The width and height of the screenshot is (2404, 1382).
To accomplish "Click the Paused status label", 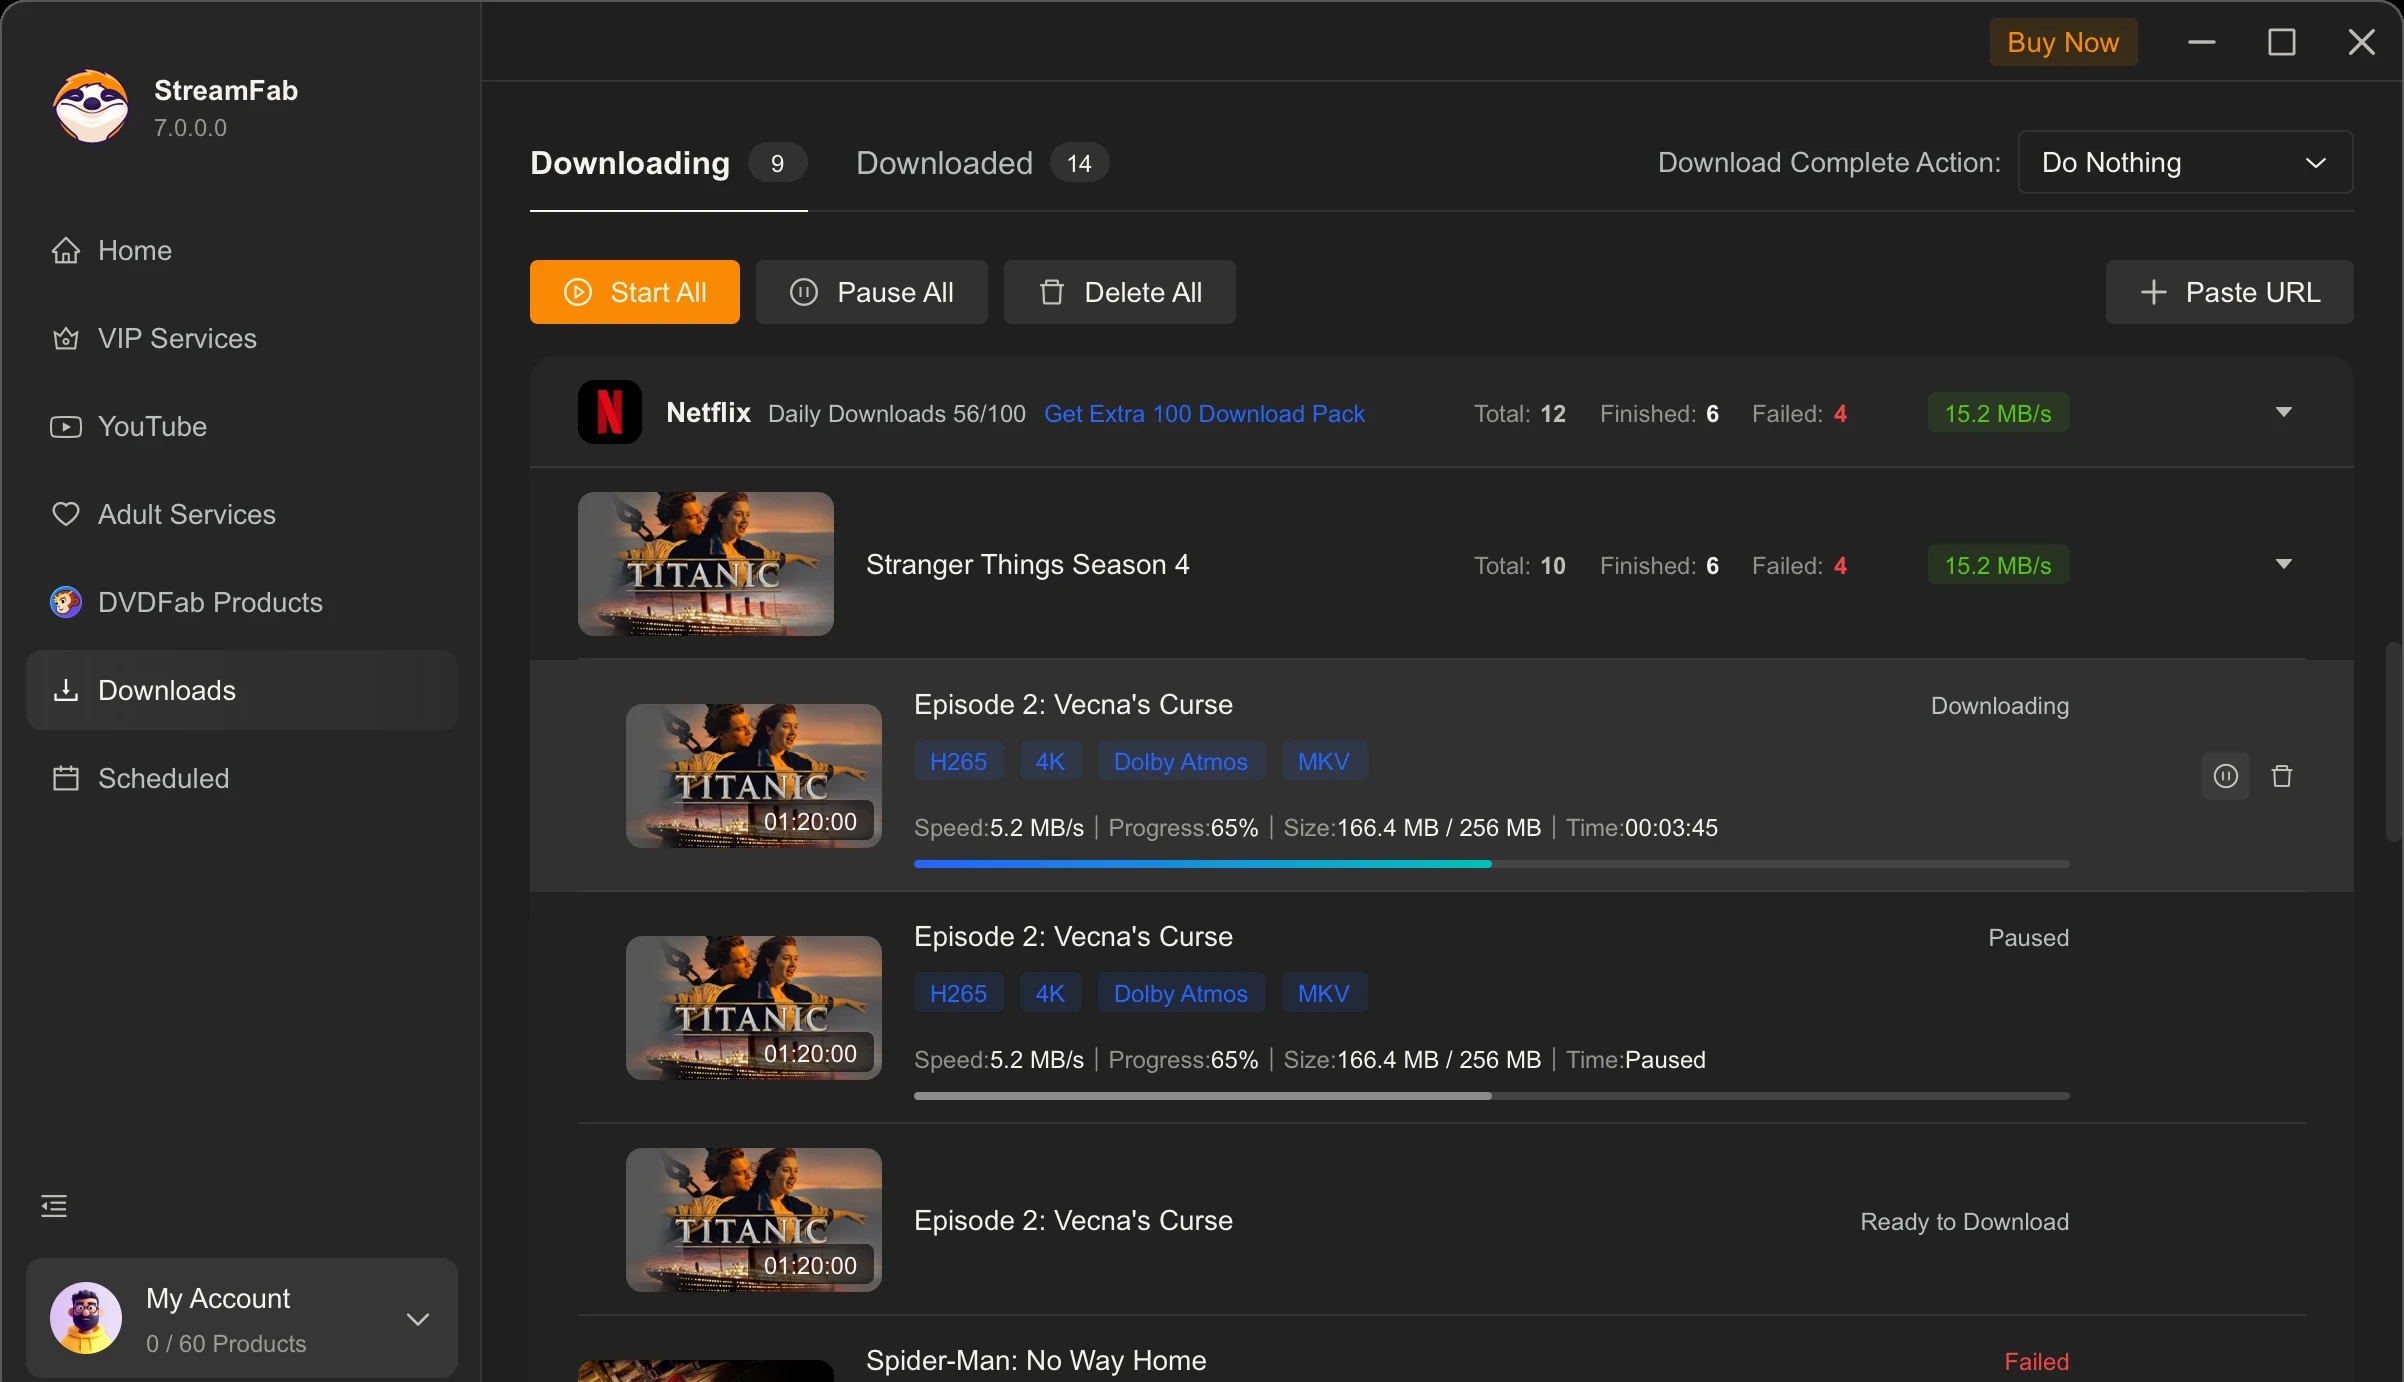I will coord(2028,938).
